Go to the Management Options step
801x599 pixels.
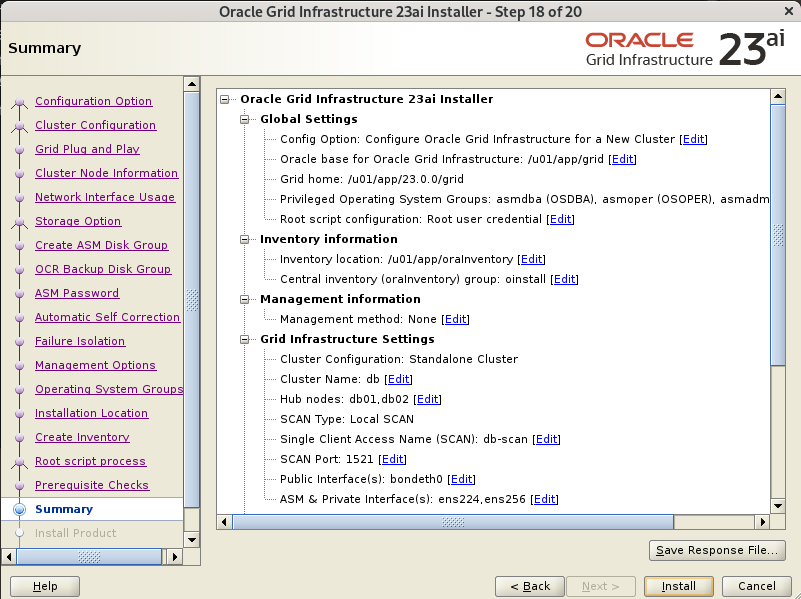click(x=96, y=365)
